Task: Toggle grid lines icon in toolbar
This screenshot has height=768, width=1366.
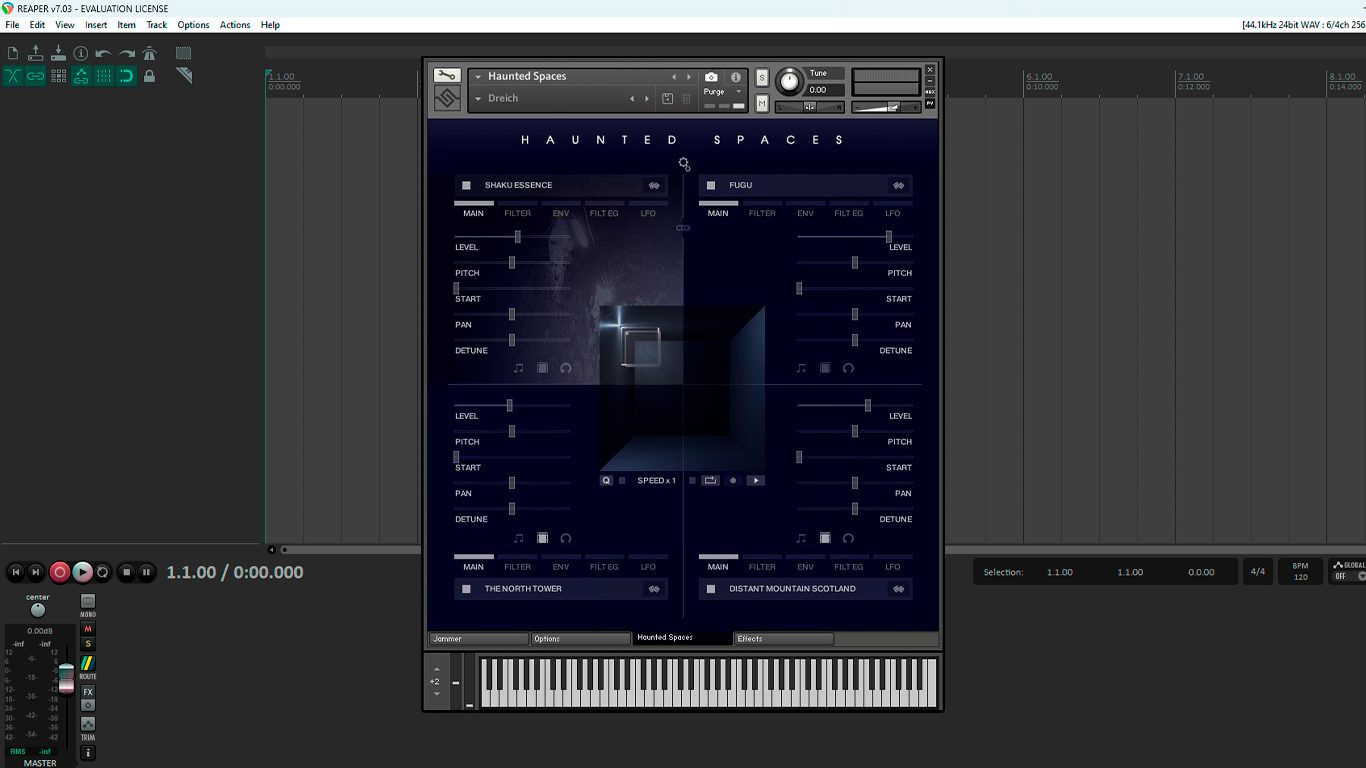Action: pos(104,76)
